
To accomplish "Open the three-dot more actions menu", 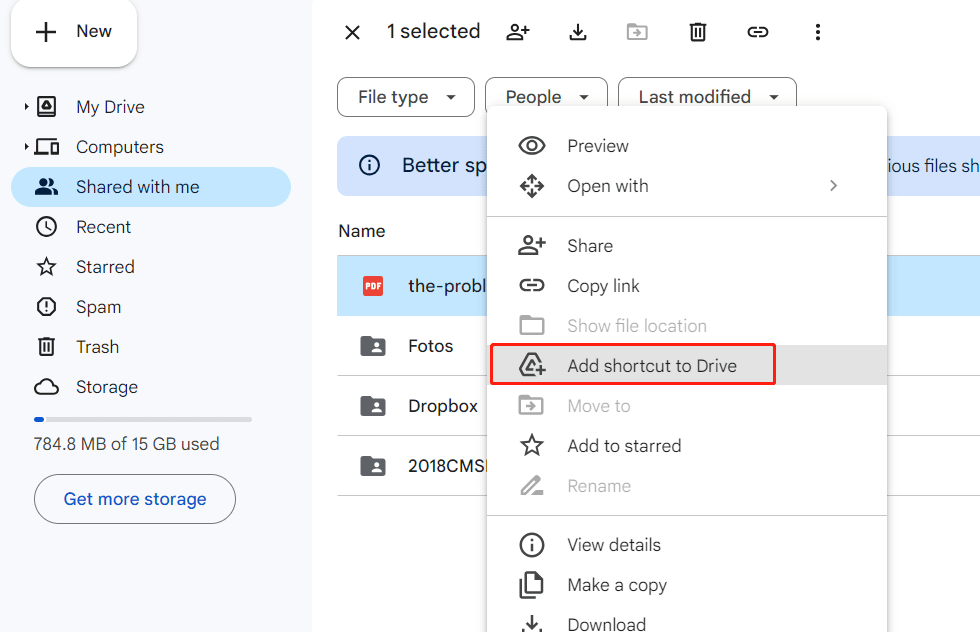I will (x=818, y=32).
